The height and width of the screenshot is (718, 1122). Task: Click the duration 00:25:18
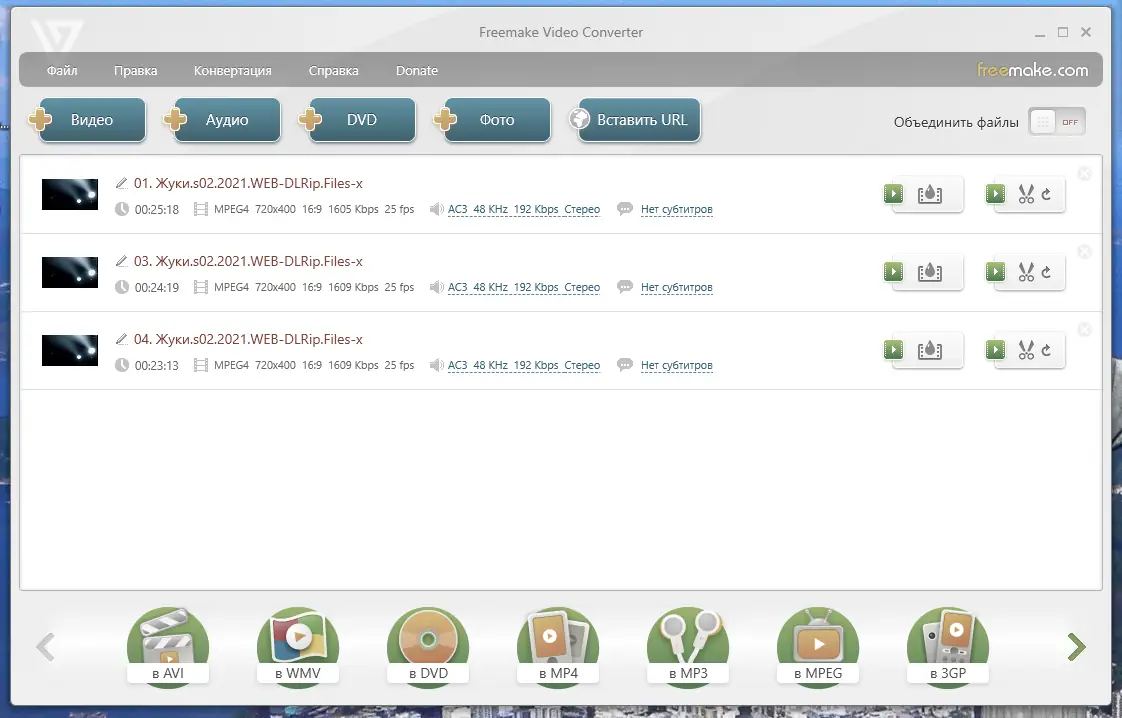point(157,210)
